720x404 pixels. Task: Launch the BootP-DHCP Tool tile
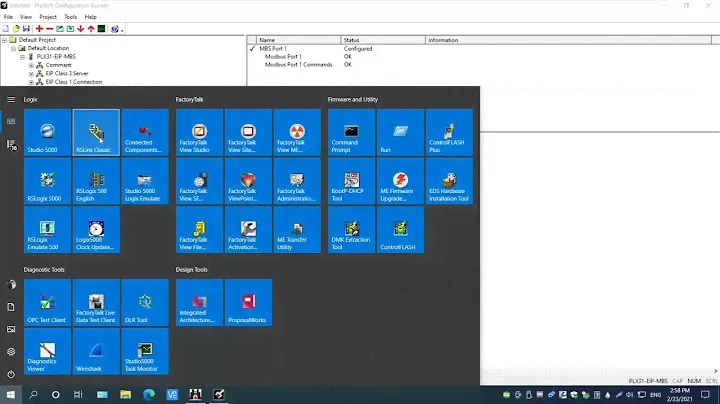point(352,183)
